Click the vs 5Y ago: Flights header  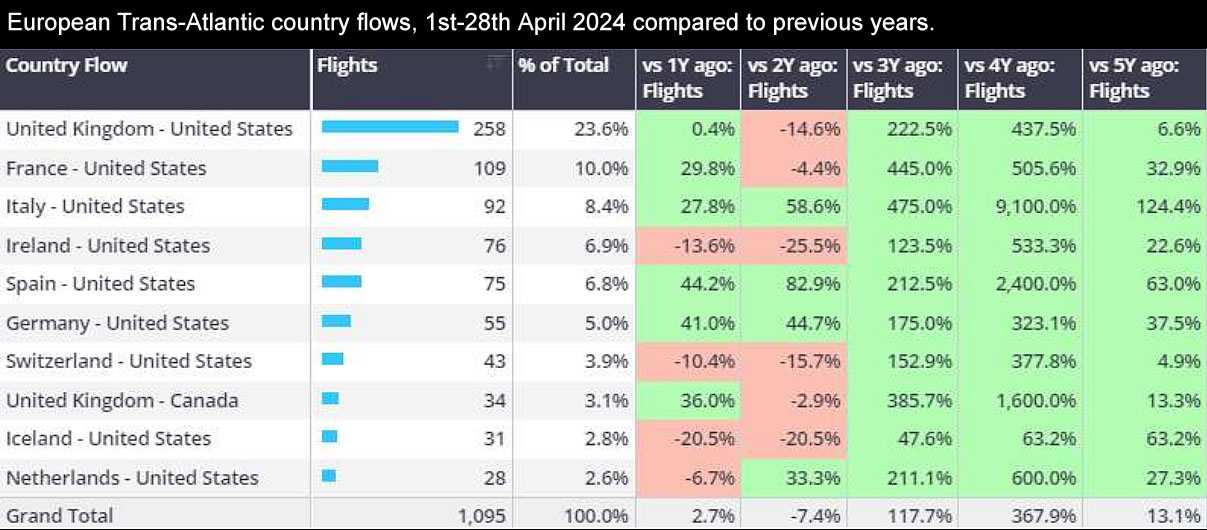coord(1135,78)
